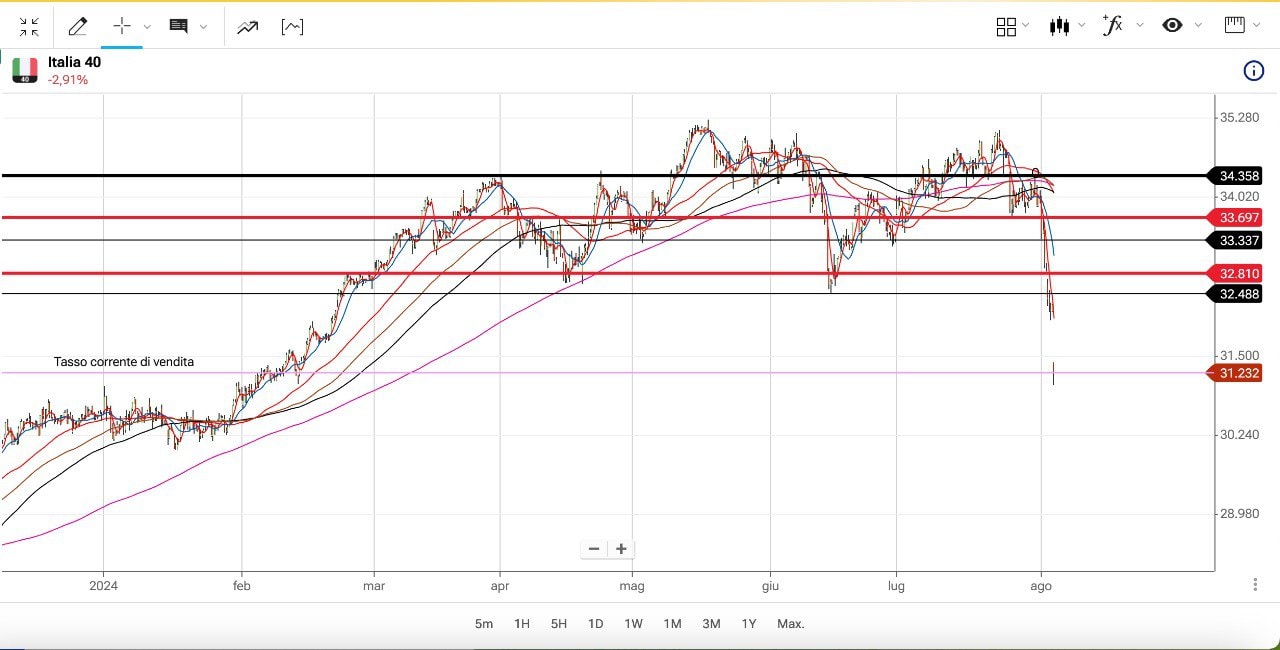Open the fx indicators icon
The height and width of the screenshot is (650, 1280).
point(1112,26)
